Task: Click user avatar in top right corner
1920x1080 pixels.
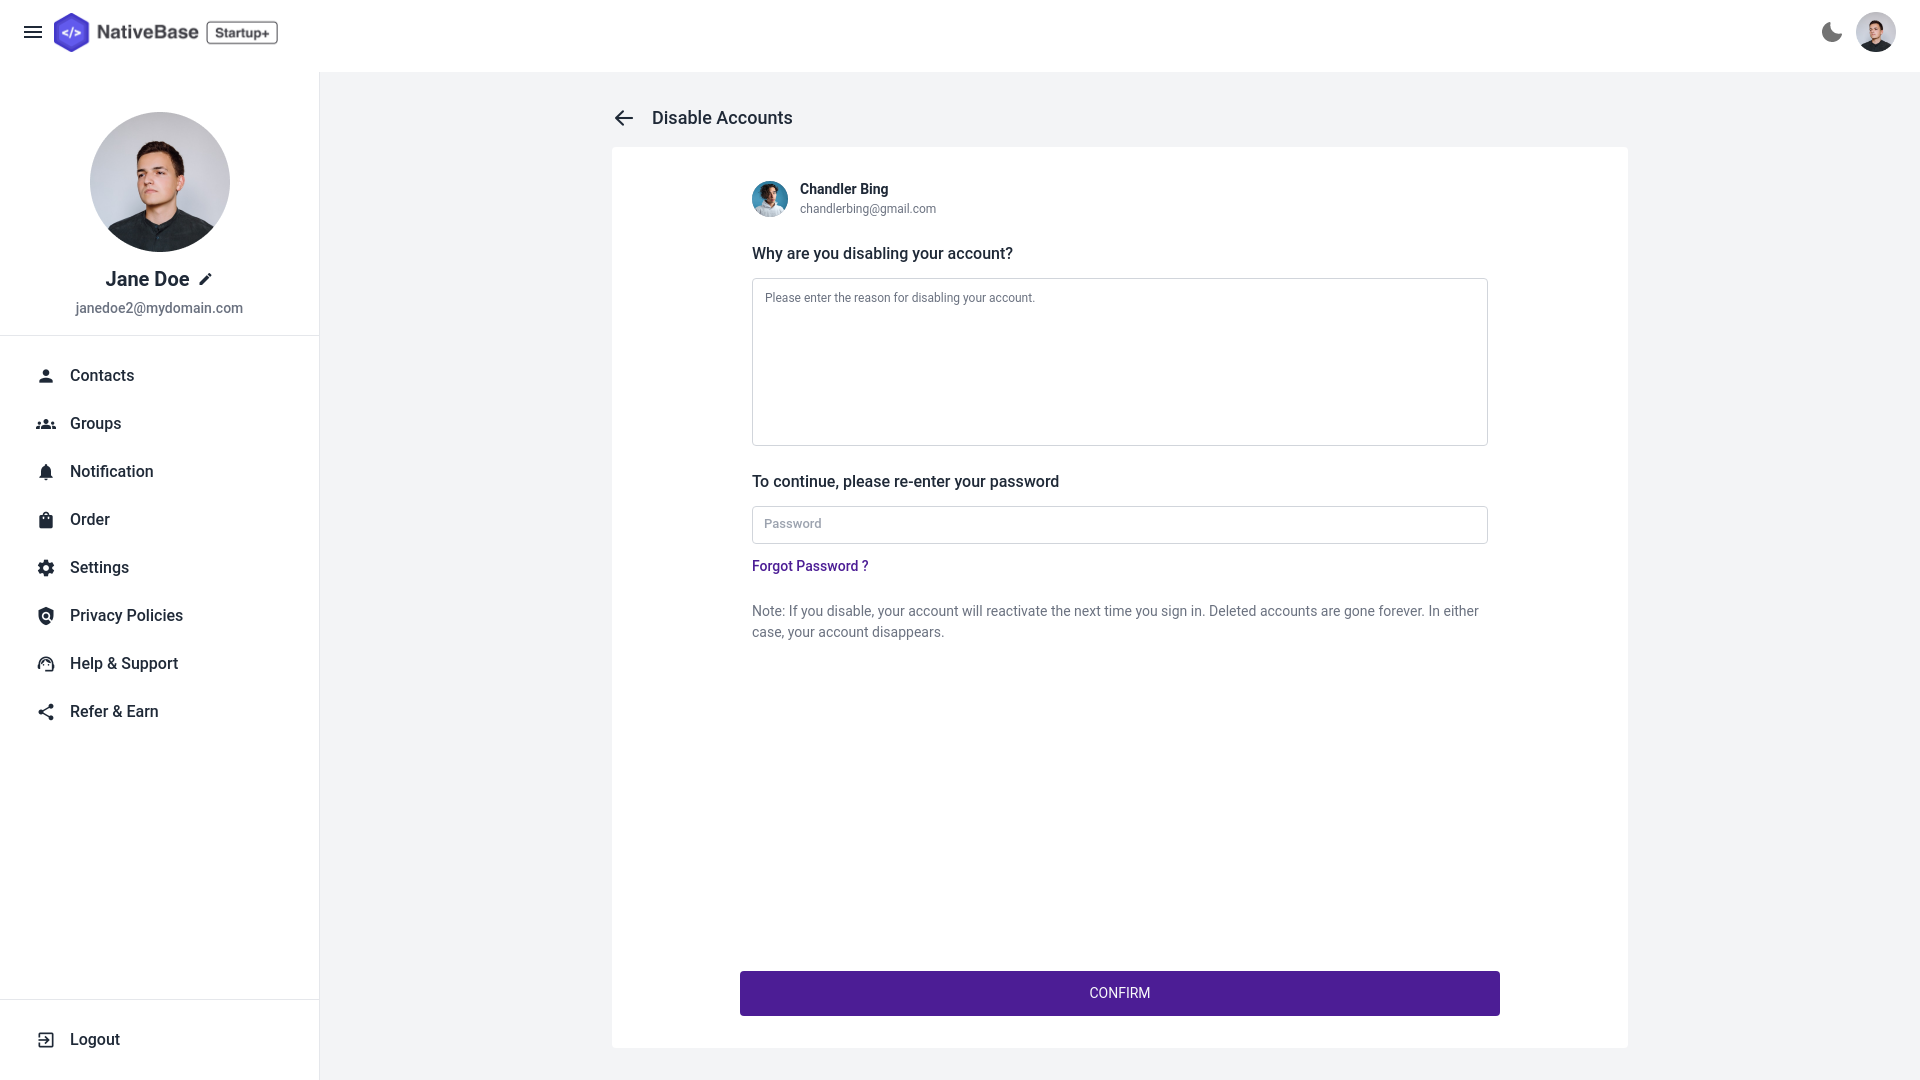Action: point(1876,32)
